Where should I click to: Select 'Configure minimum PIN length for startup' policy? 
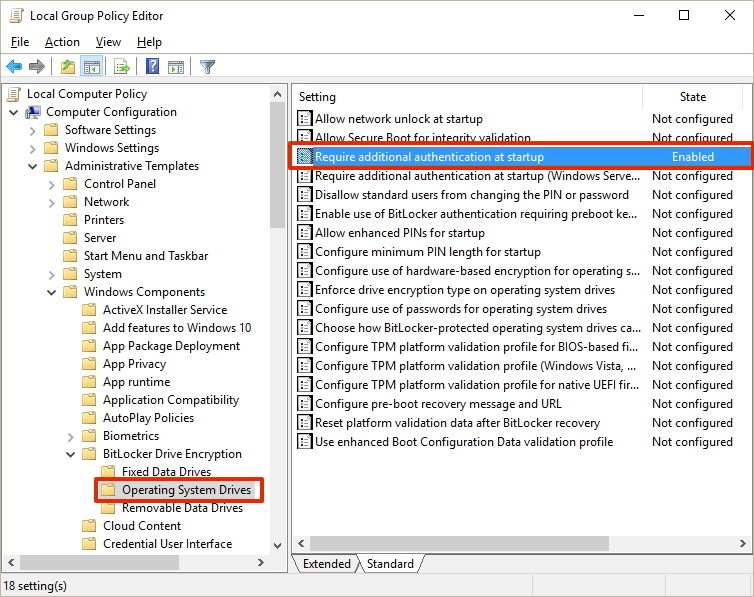(x=427, y=252)
